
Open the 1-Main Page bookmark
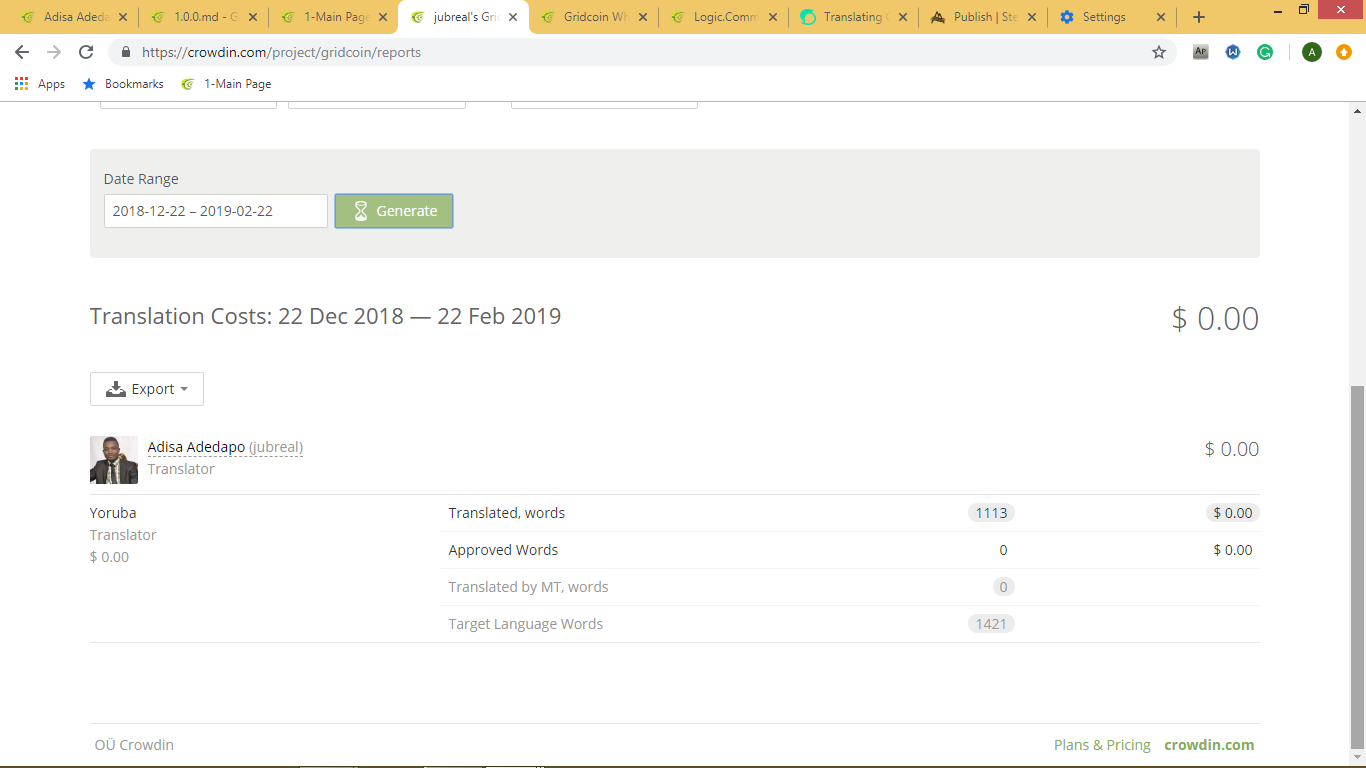(226, 84)
